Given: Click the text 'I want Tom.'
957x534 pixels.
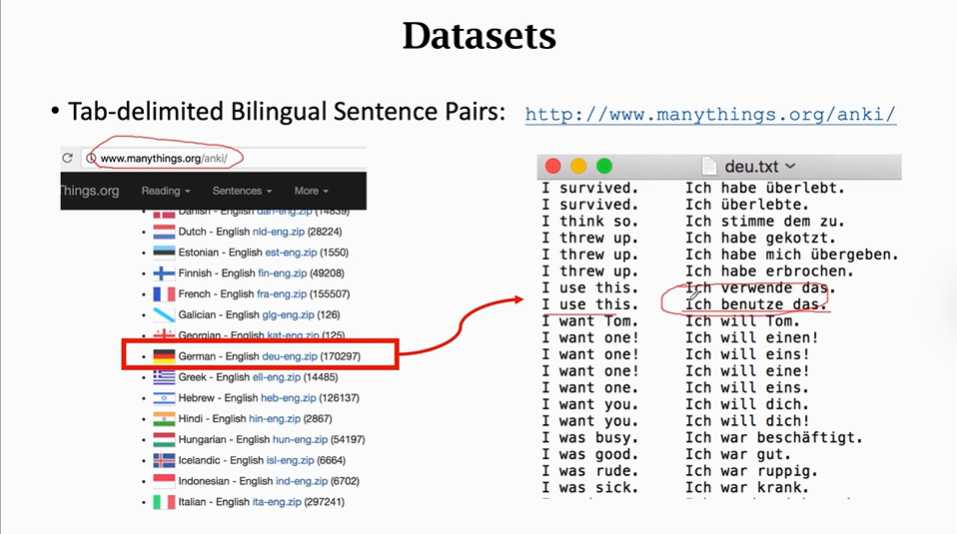Looking at the screenshot, I should pyautogui.click(x=590, y=321).
